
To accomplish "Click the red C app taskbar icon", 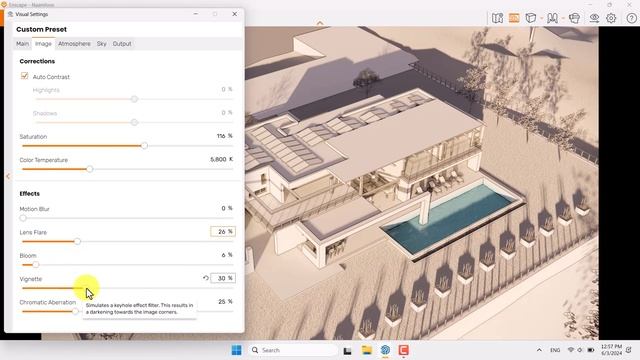I will (404, 350).
